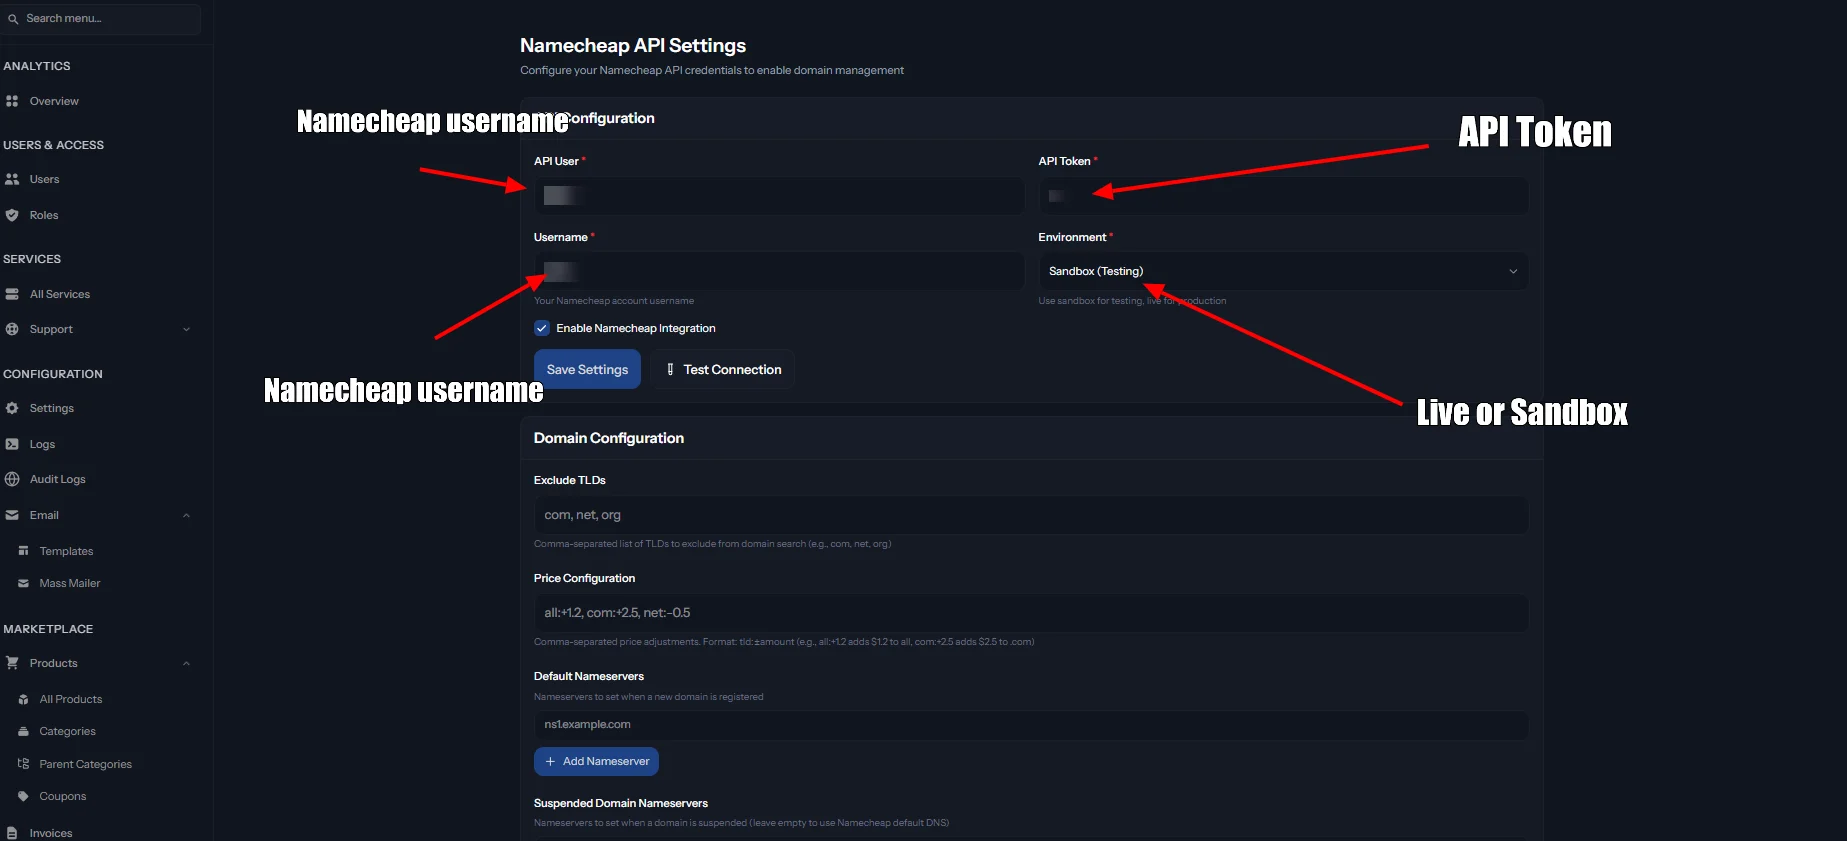
Task: Click the Namecheap API Settings title
Action: [x=633, y=45]
